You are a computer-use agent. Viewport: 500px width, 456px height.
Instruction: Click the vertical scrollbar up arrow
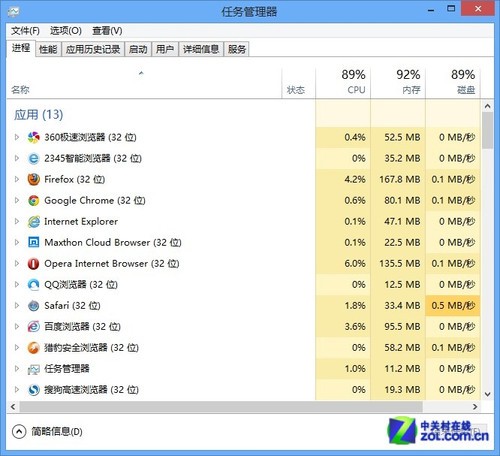click(x=487, y=106)
